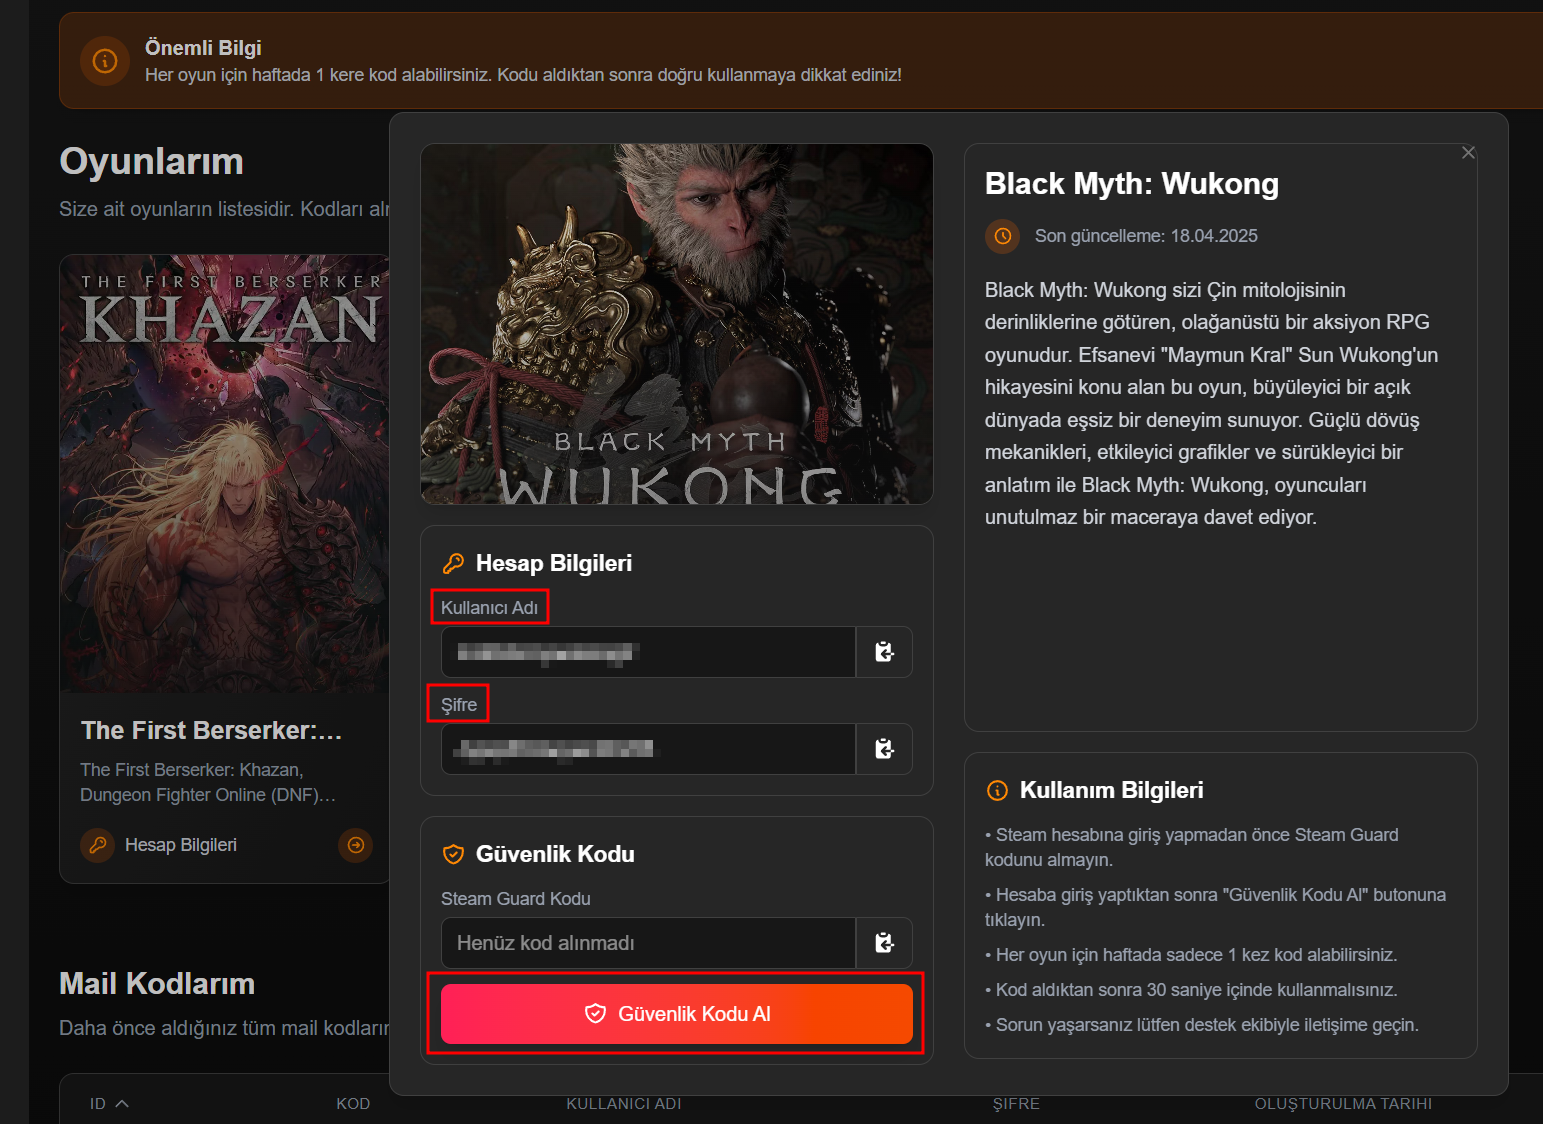Close the Black Myth: Wukong dialog
Screen dimensions: 1543x1124
pos(1468,153)
